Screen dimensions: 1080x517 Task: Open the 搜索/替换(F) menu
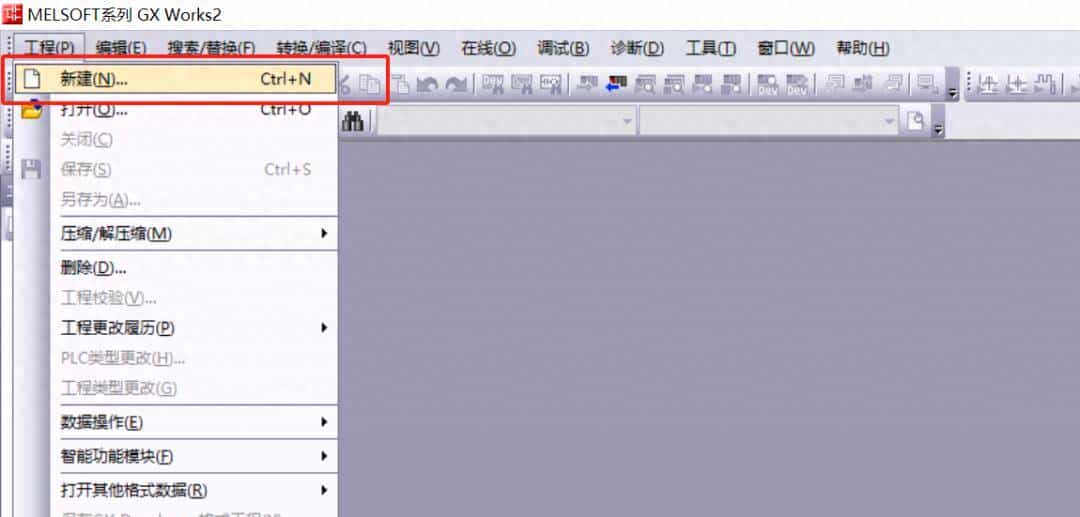211,48
